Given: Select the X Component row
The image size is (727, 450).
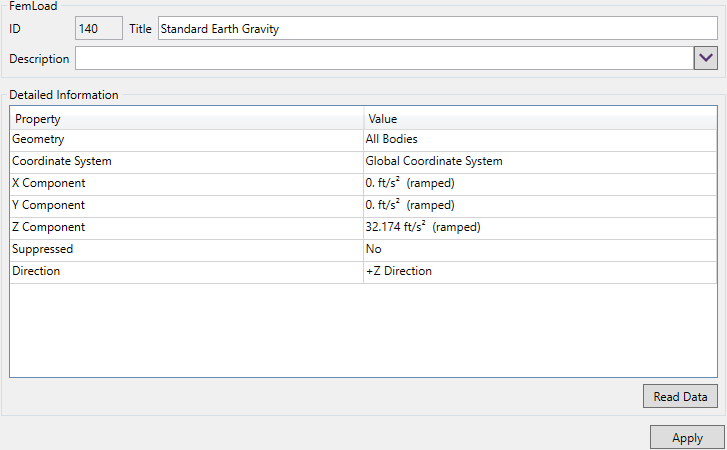Looking at the screenshot, I should tap(186, 183).
